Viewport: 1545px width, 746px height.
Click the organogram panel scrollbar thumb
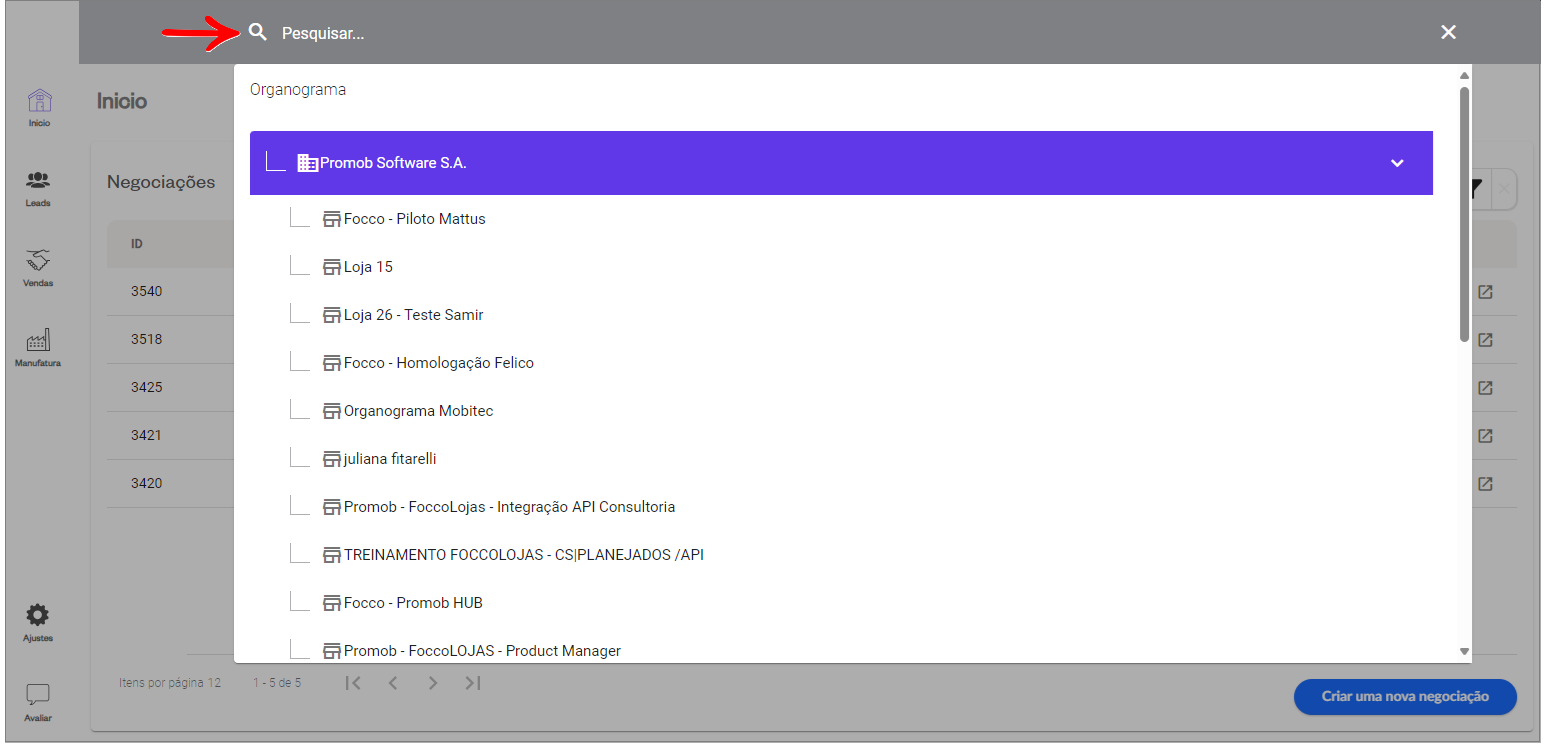coord(1464,214)
